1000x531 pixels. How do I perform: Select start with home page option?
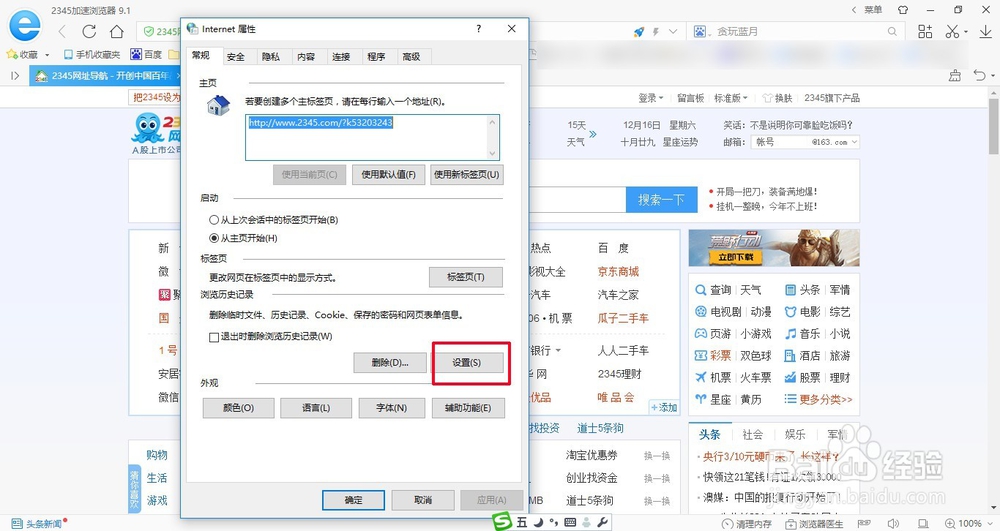coord(244,238)
